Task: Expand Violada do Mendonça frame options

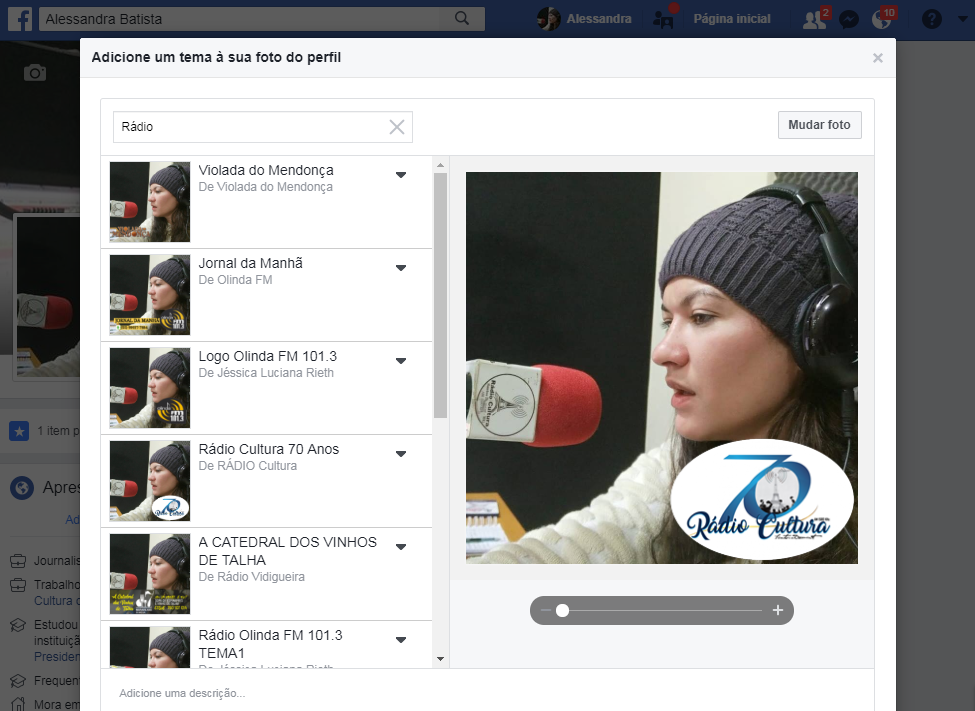Action: click(401, 175)
